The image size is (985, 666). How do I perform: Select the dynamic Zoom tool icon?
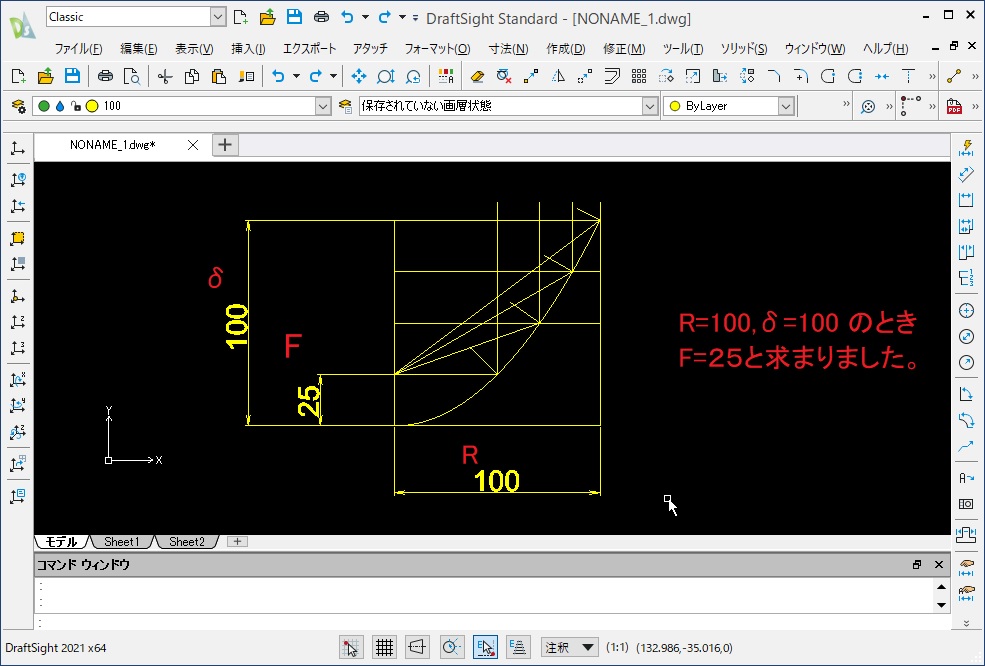386,77
